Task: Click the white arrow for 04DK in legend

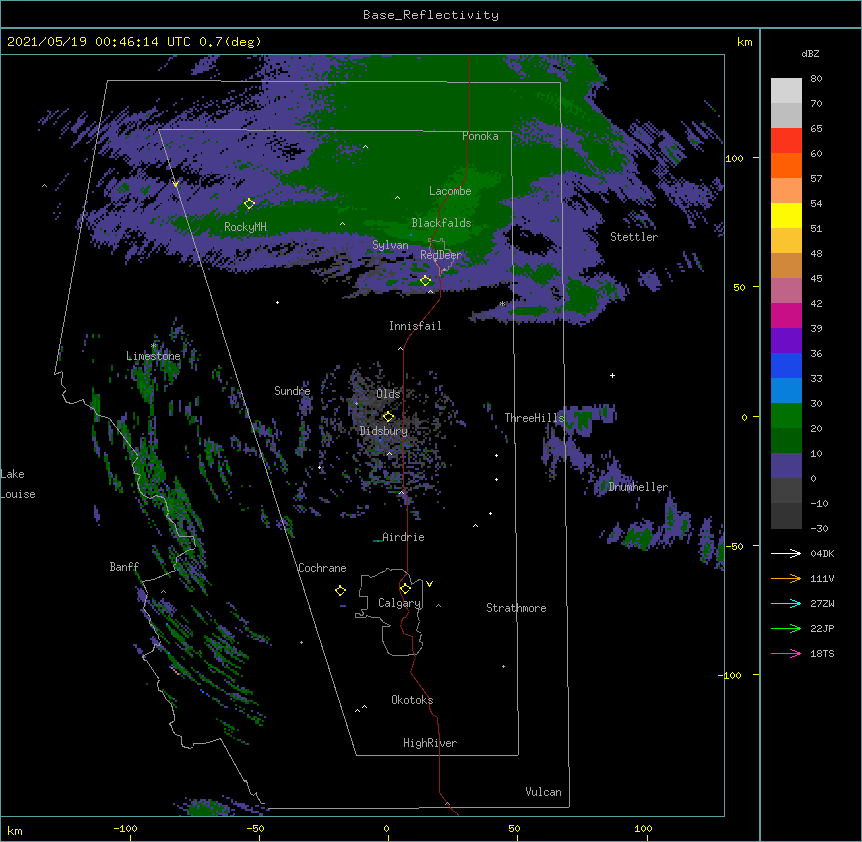Action: click(x=786, y=553)
